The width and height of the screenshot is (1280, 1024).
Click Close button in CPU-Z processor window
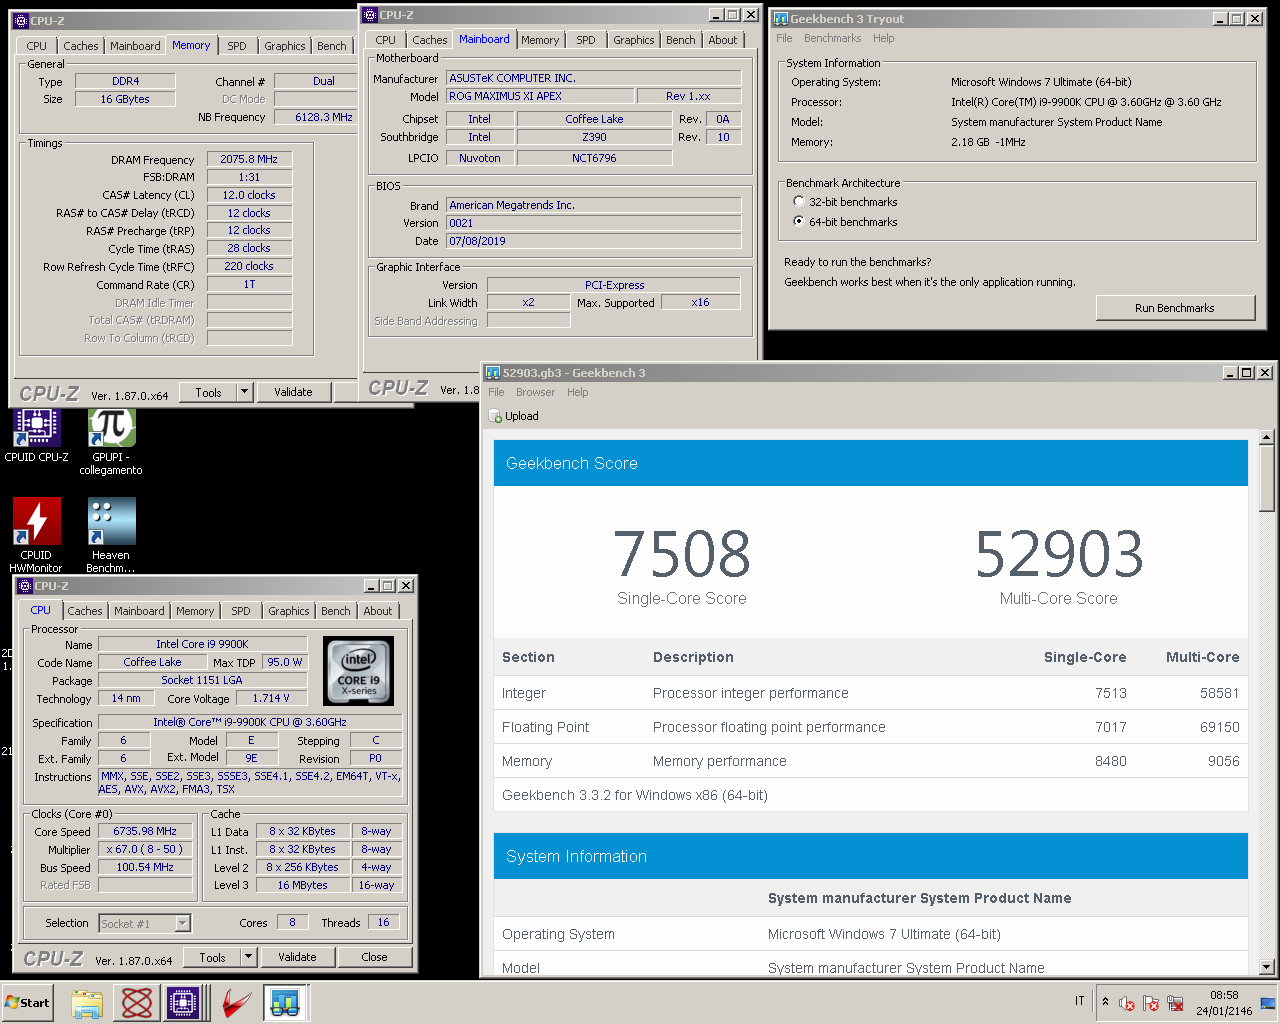coord(375,957)
